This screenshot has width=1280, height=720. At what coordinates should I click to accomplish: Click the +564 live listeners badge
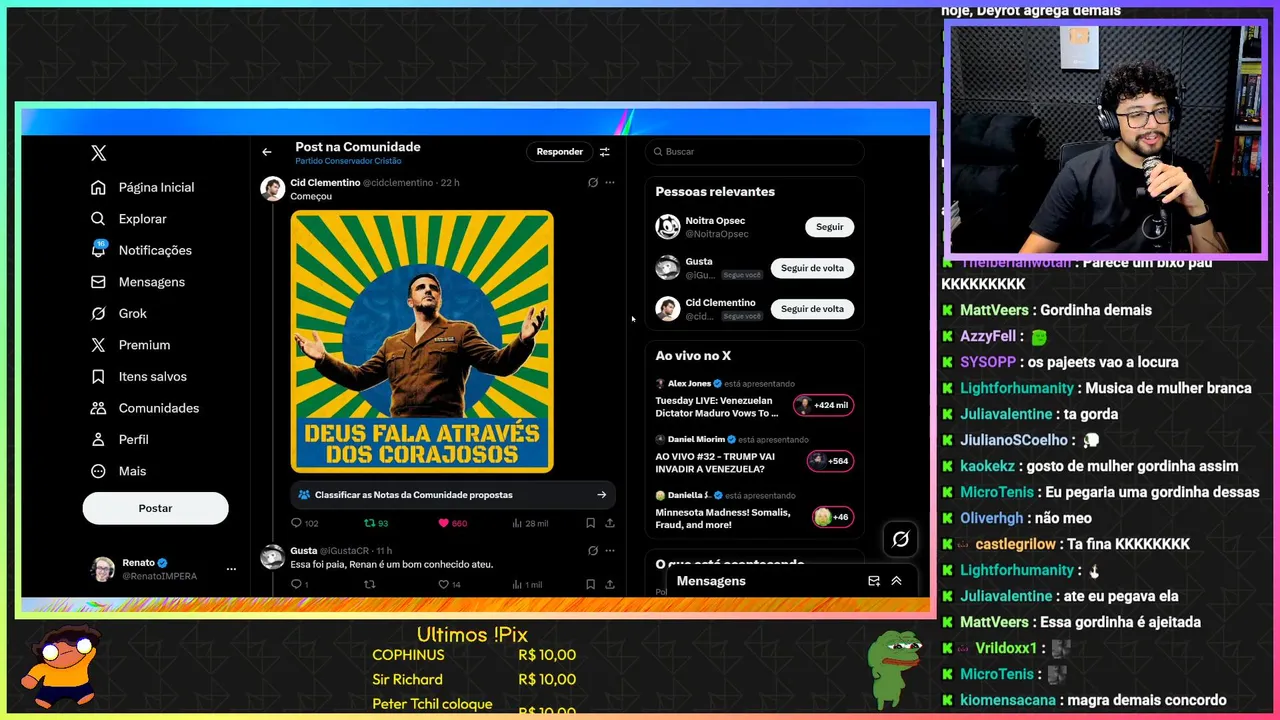pos(830,461)
